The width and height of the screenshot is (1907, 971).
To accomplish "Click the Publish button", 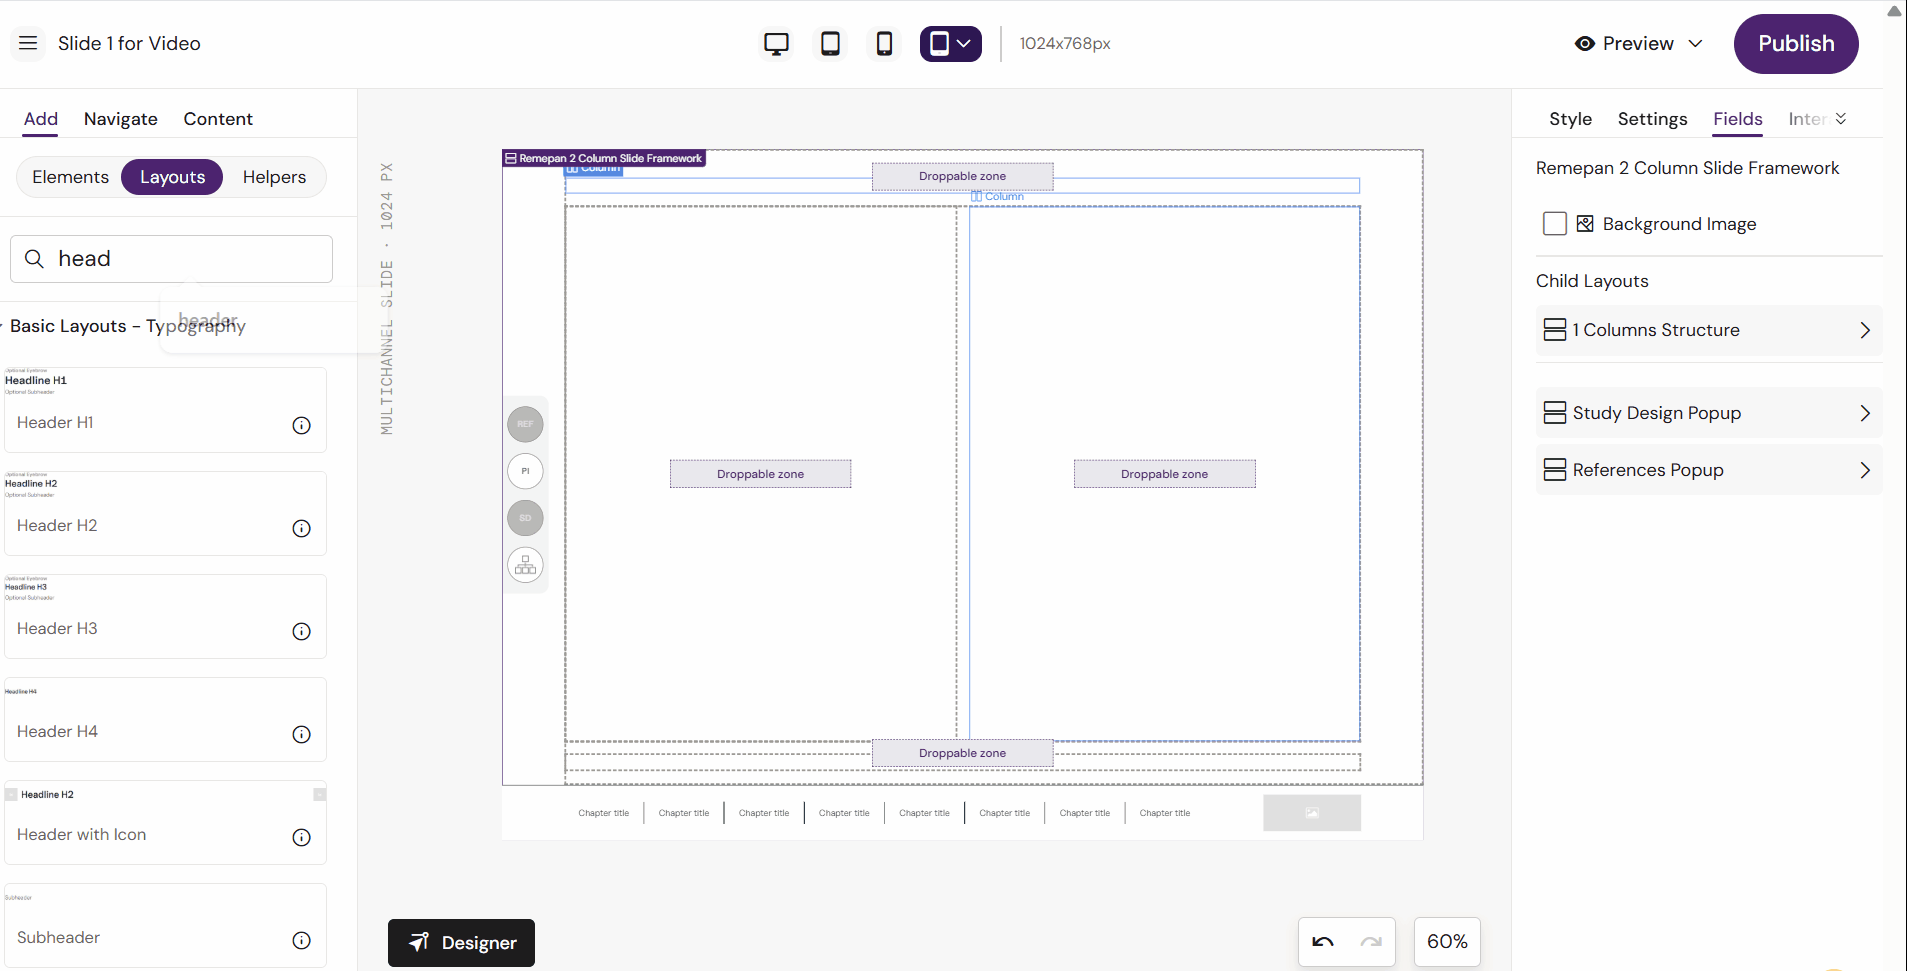I will 1793,43.
